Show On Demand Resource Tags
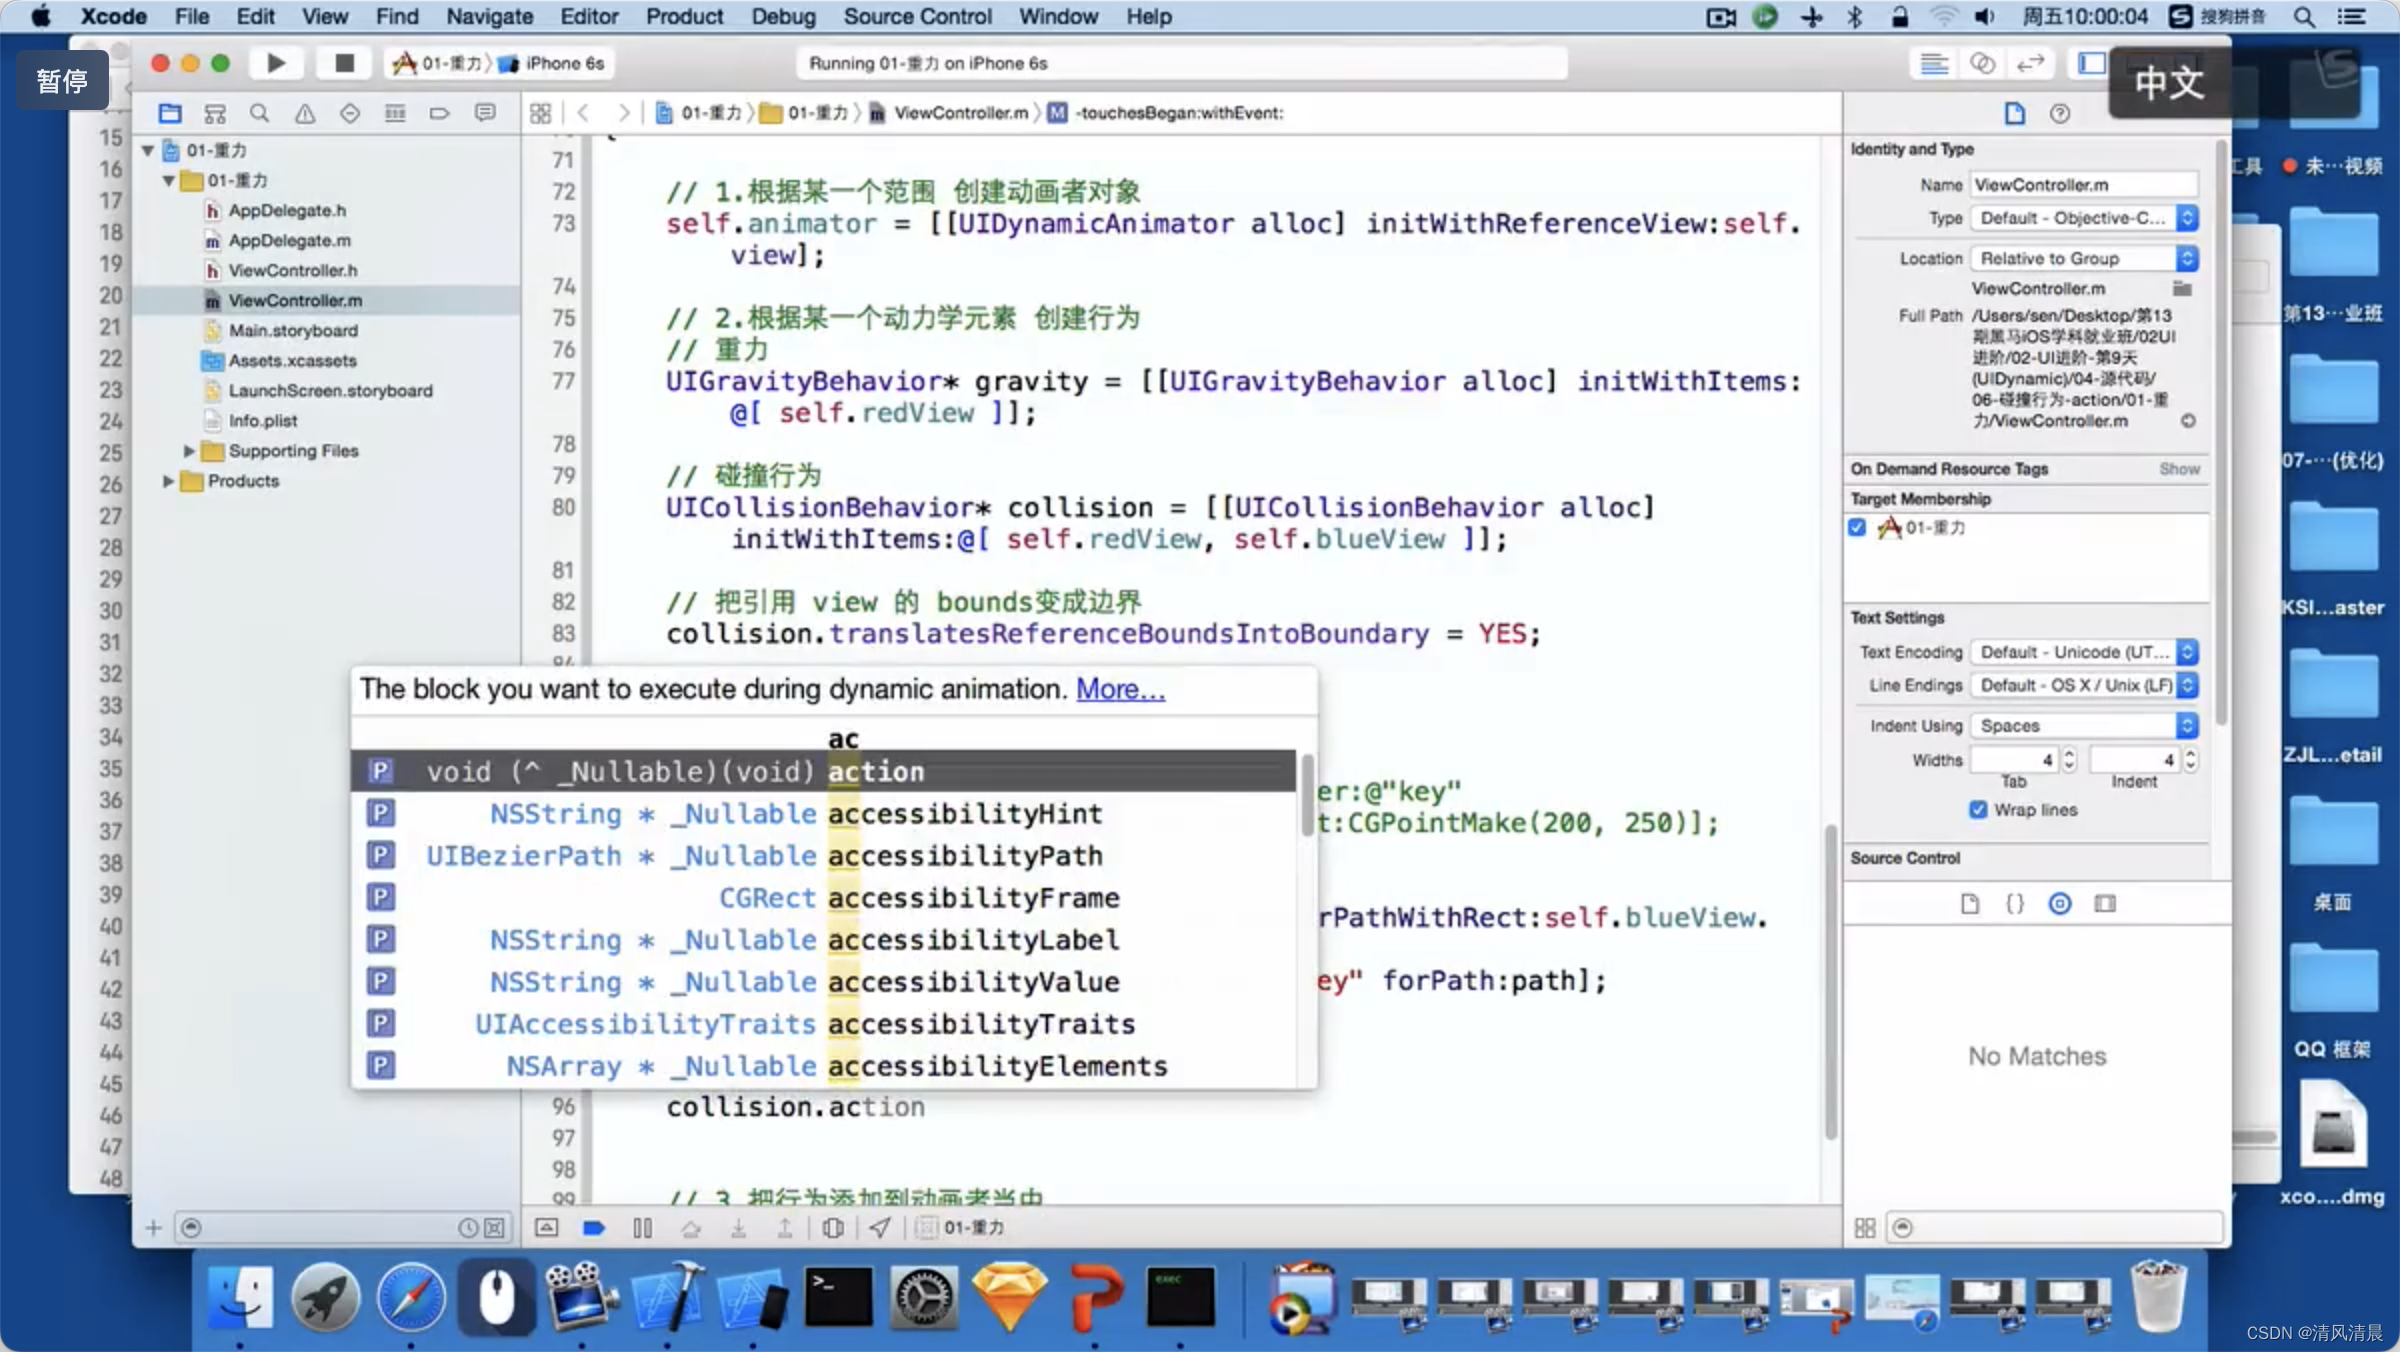The width and height of the screenshot is (2400, 1352). coord(2179,469)
